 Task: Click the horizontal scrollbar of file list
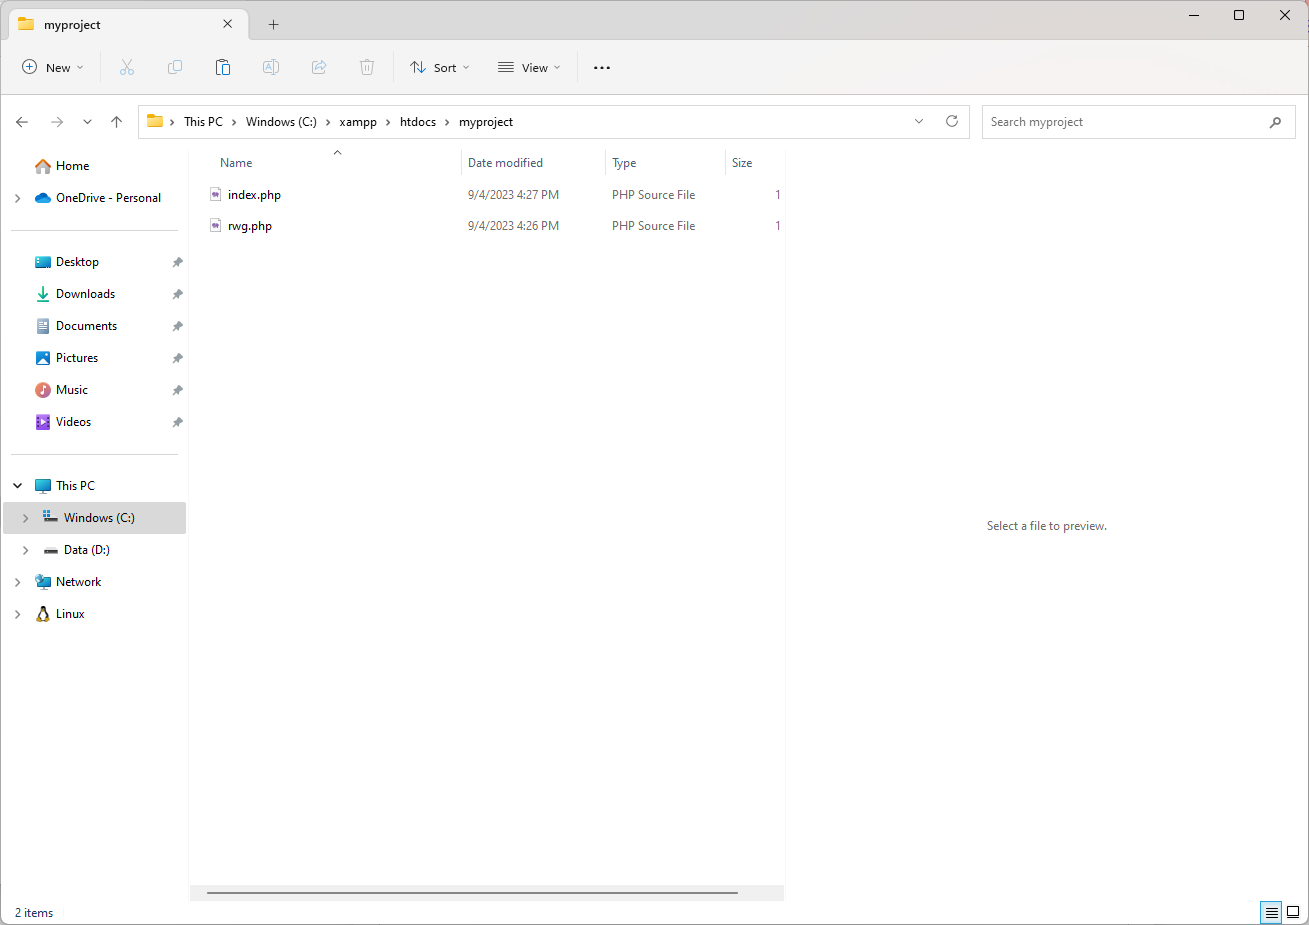pos(472,892)
